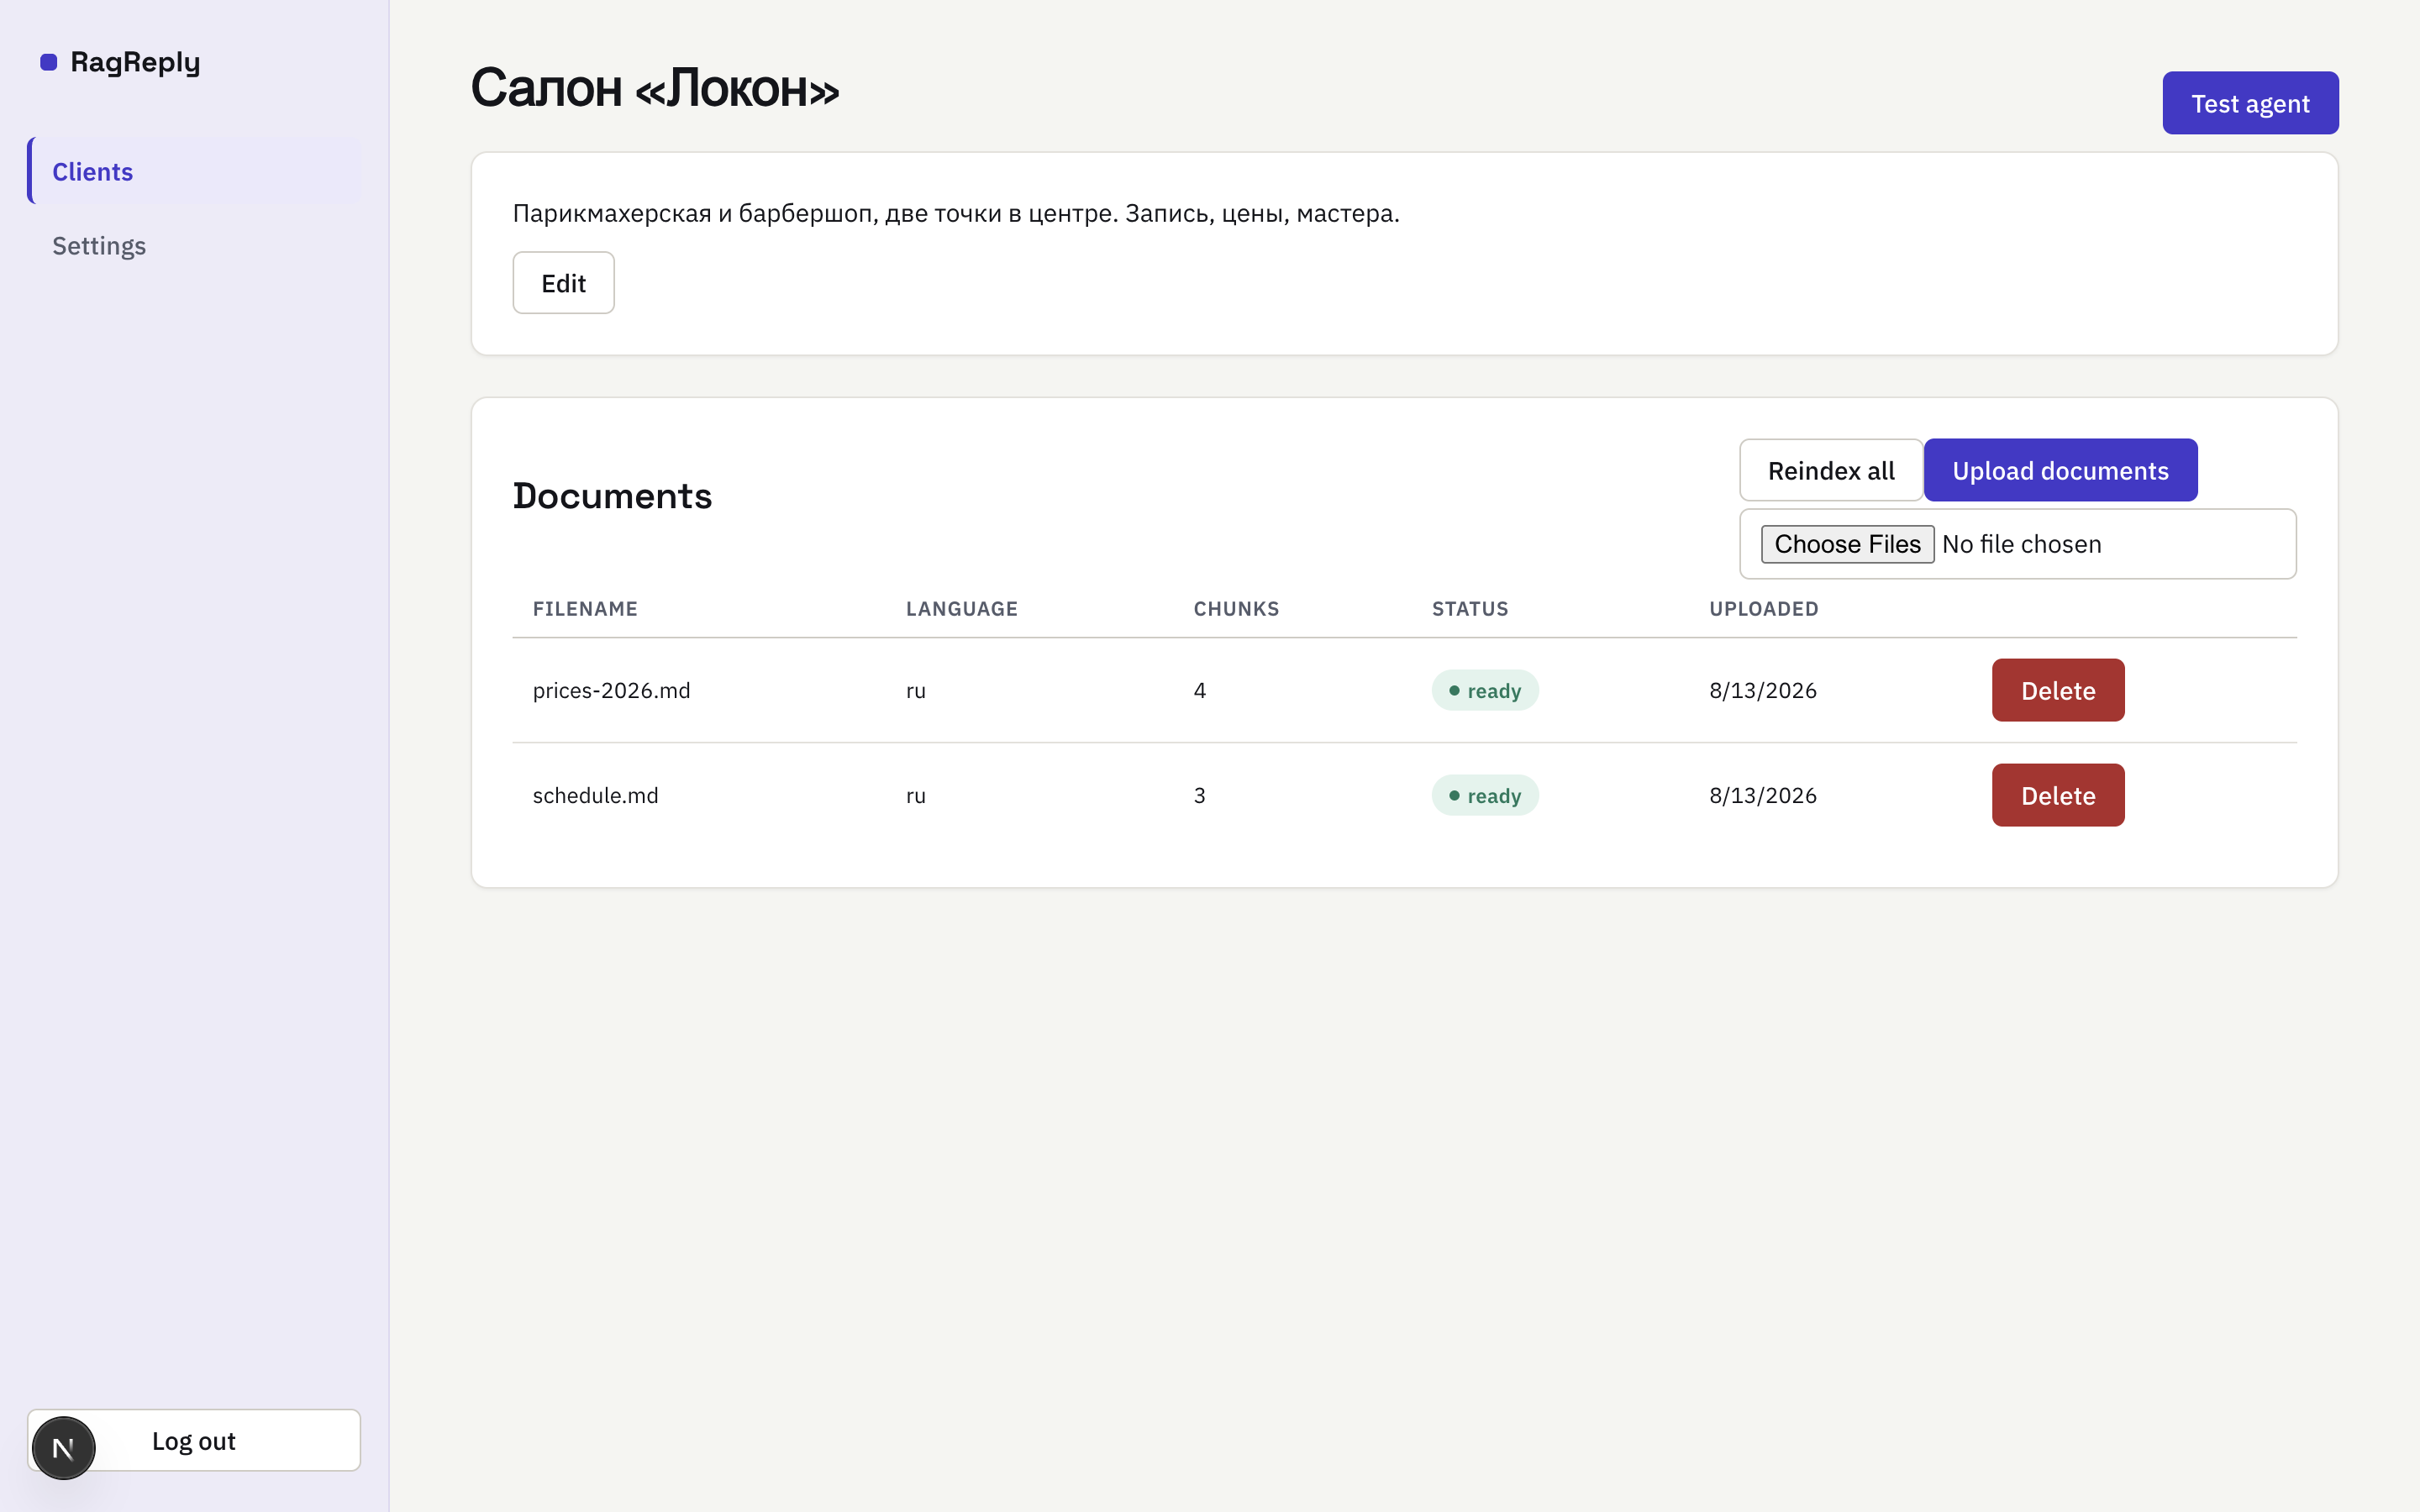Click the Chunks column header

click(x=1236, y=609)
